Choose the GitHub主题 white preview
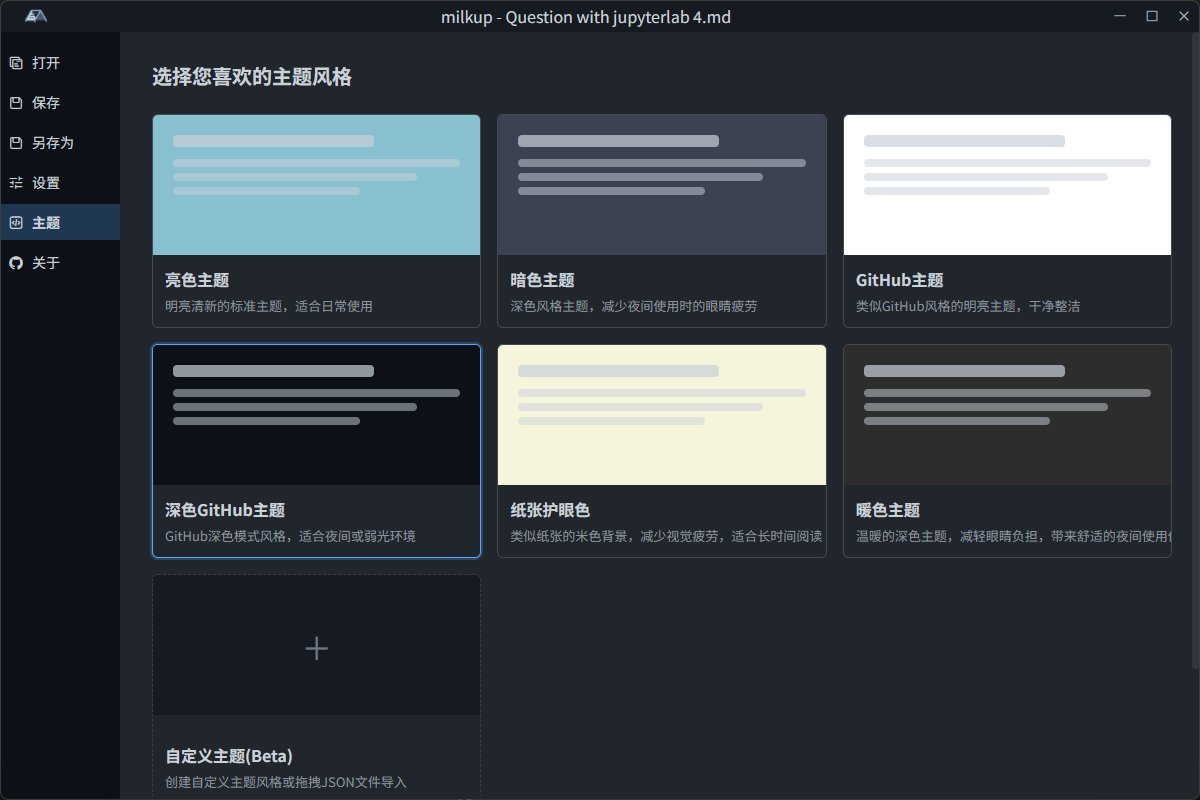The width and height of the screenshot is (1200, 800). (1007, 185)
